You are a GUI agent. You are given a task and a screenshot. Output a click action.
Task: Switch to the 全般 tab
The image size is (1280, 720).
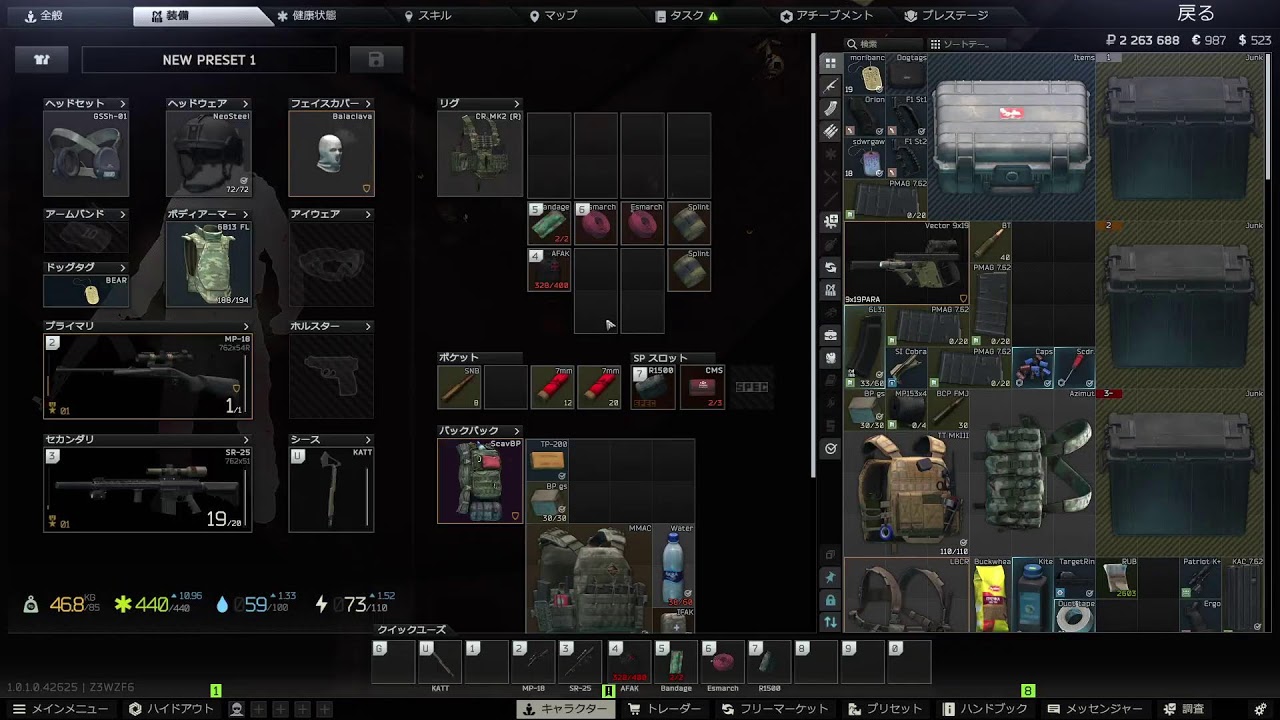43,16
